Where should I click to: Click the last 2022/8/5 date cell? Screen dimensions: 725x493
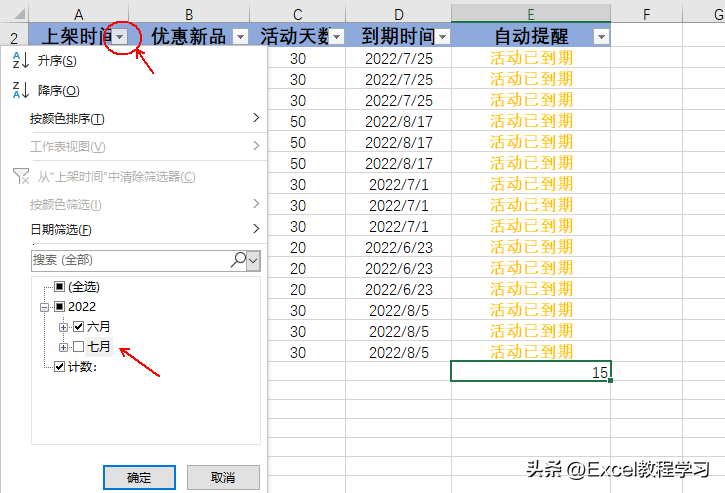coord(399,352)
